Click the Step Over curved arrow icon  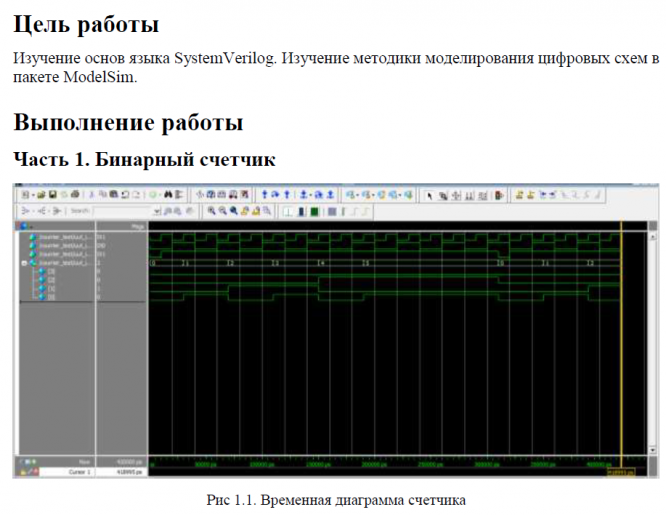pyautogui.click(x=275, y=195)
